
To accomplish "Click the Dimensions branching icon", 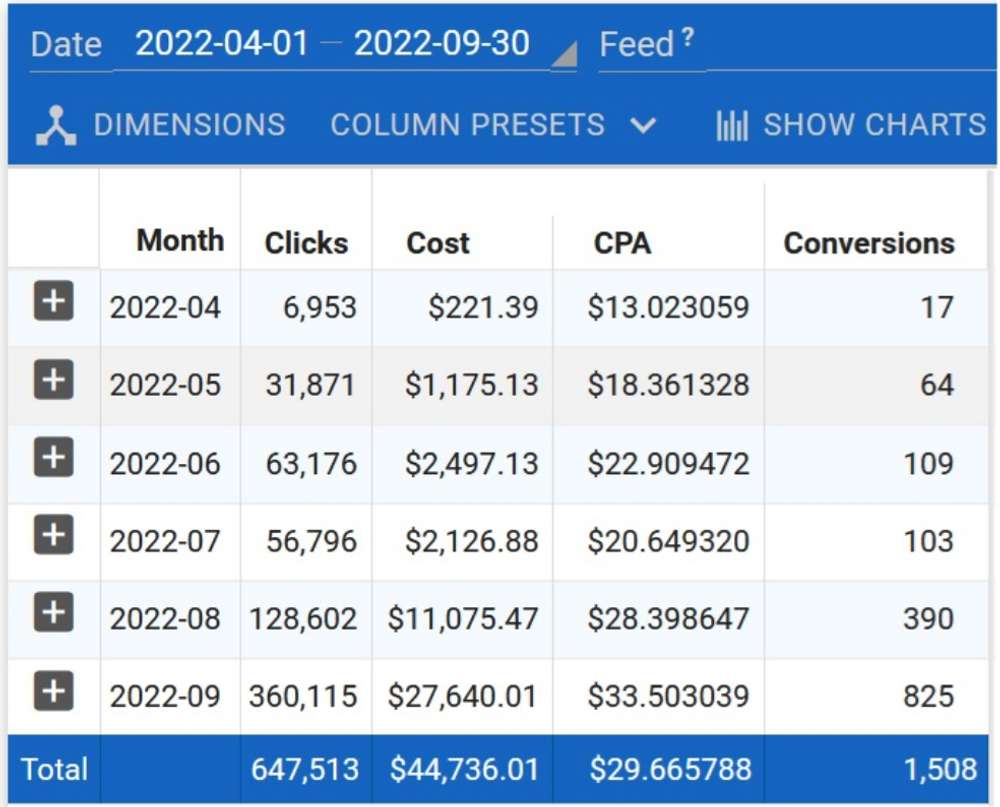I will [55, 124].
